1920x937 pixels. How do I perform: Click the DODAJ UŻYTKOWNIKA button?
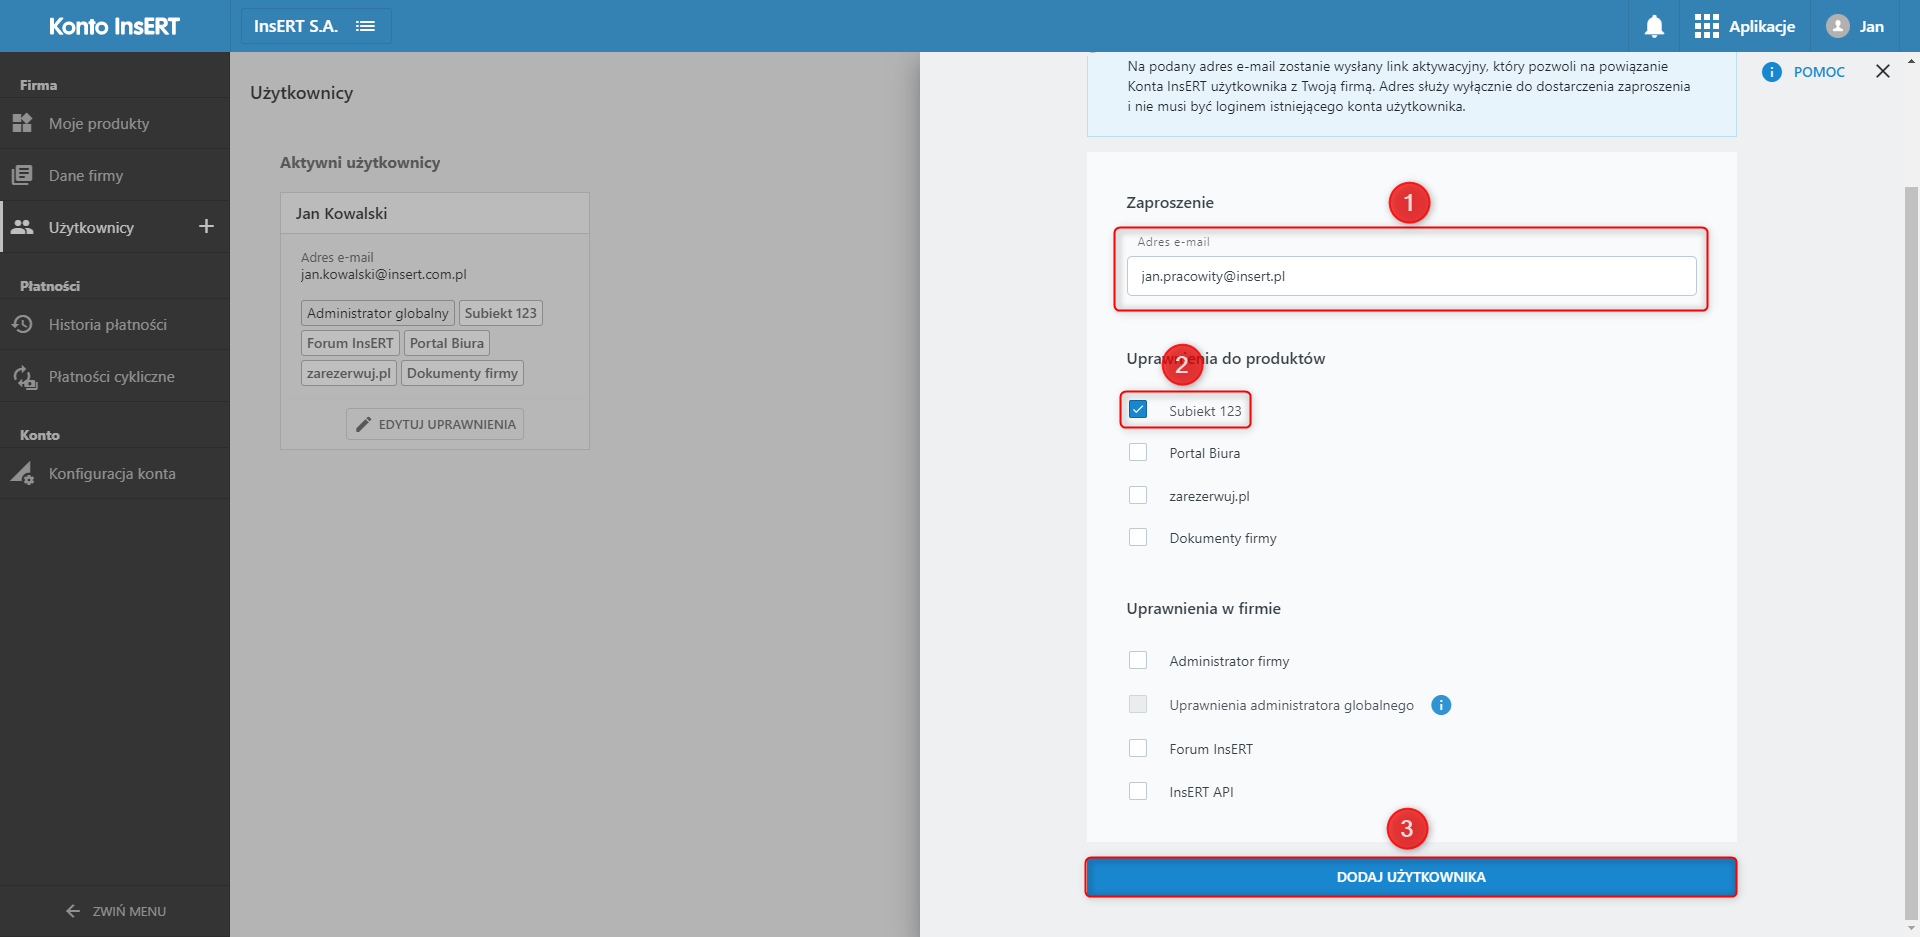coord(1411,877)
